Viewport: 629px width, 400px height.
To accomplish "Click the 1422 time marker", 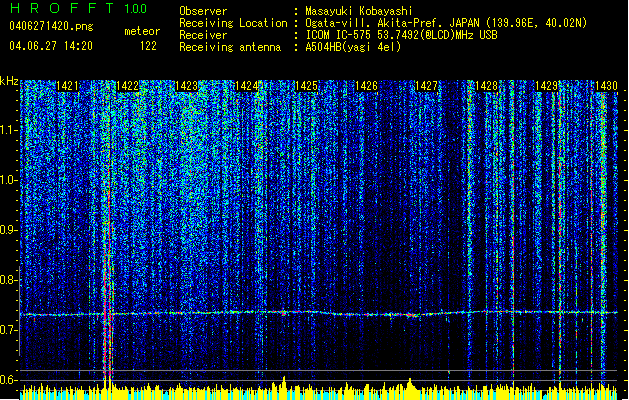I will click(127, 86).
